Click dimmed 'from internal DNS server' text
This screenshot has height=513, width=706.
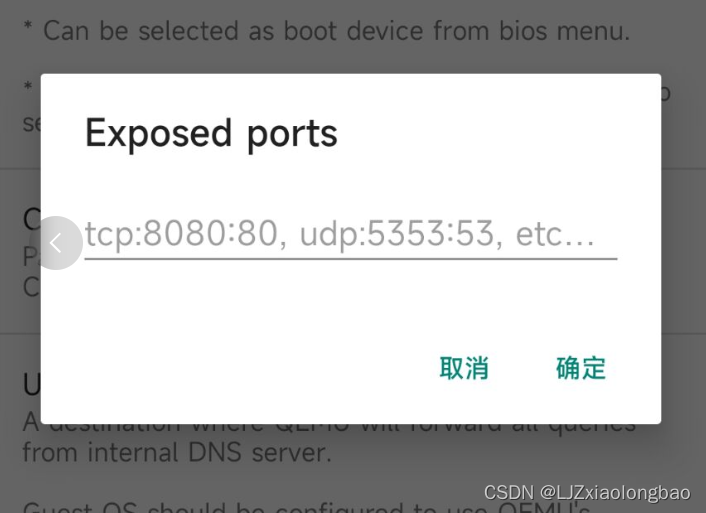pos(177,453)
